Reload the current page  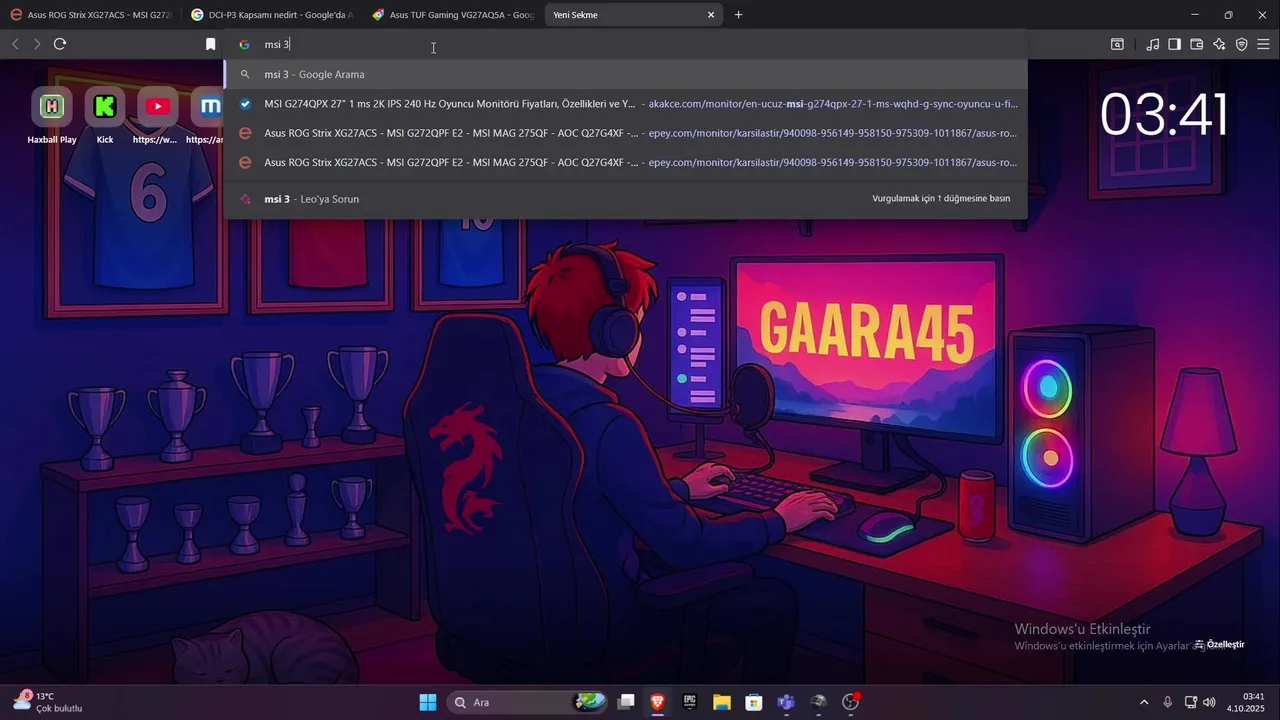tap(60, 44)
